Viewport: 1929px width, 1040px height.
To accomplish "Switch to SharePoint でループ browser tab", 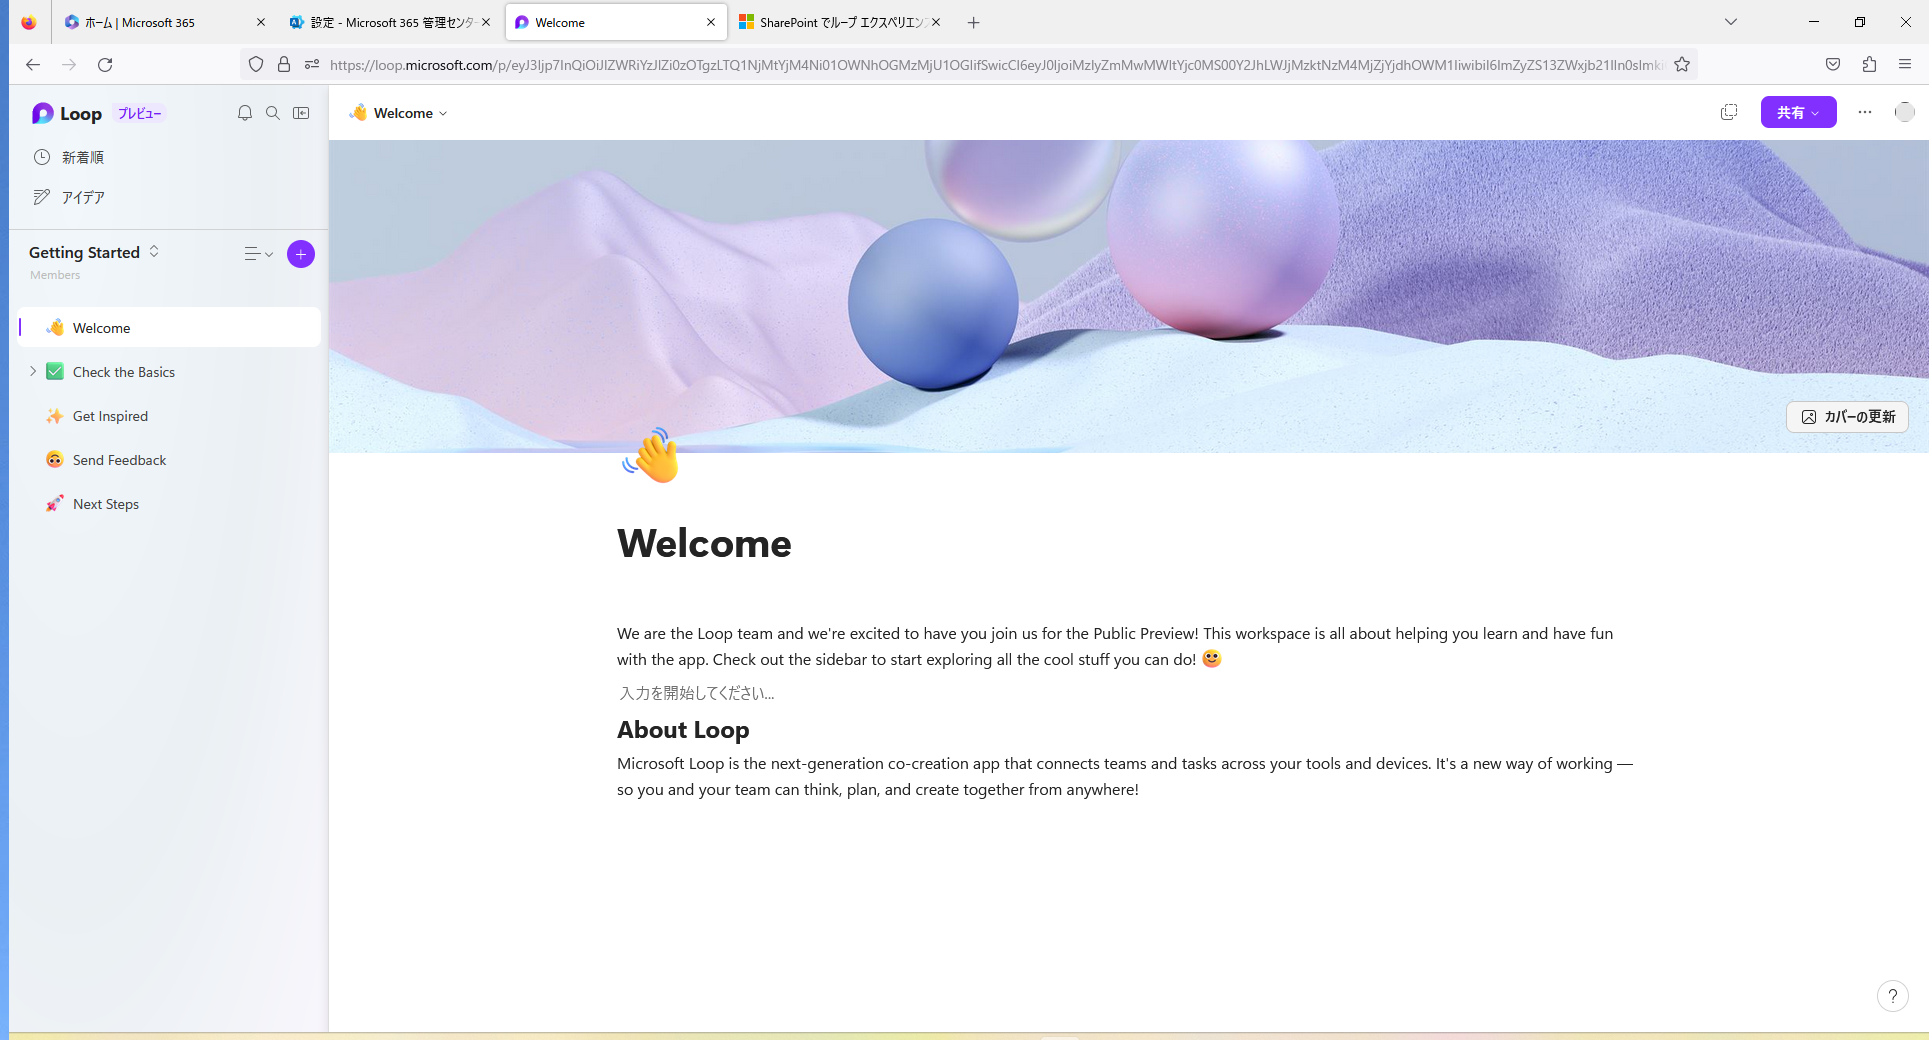I will click(x=840, y=22).
